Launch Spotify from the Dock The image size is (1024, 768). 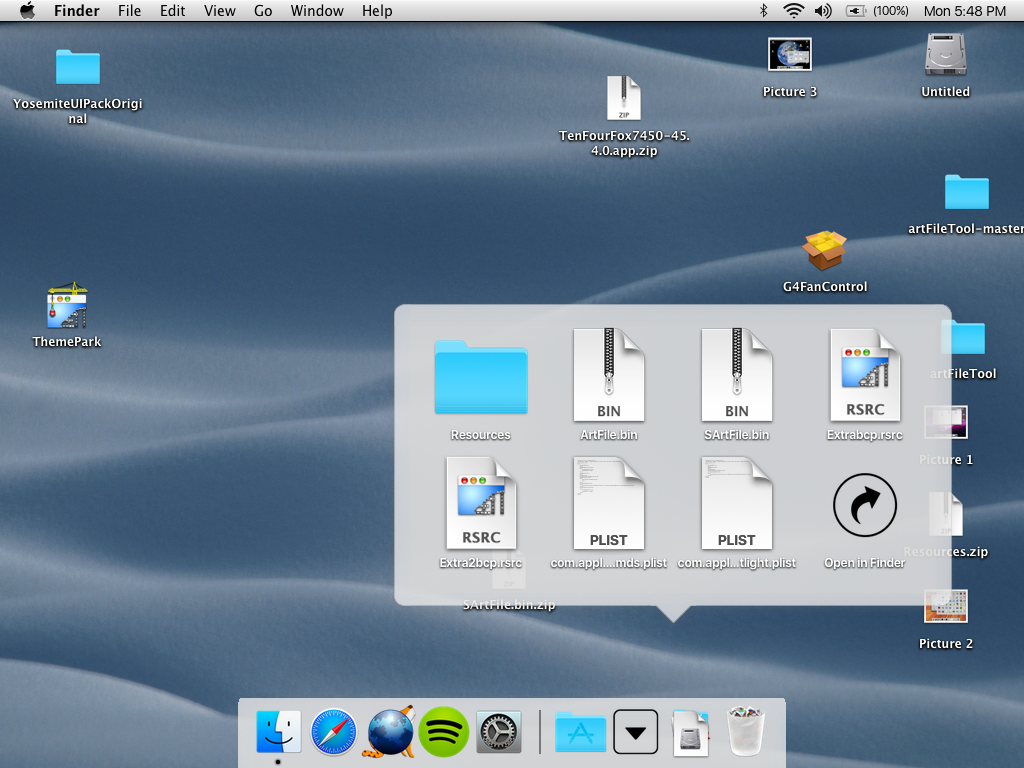pos(444,732)
